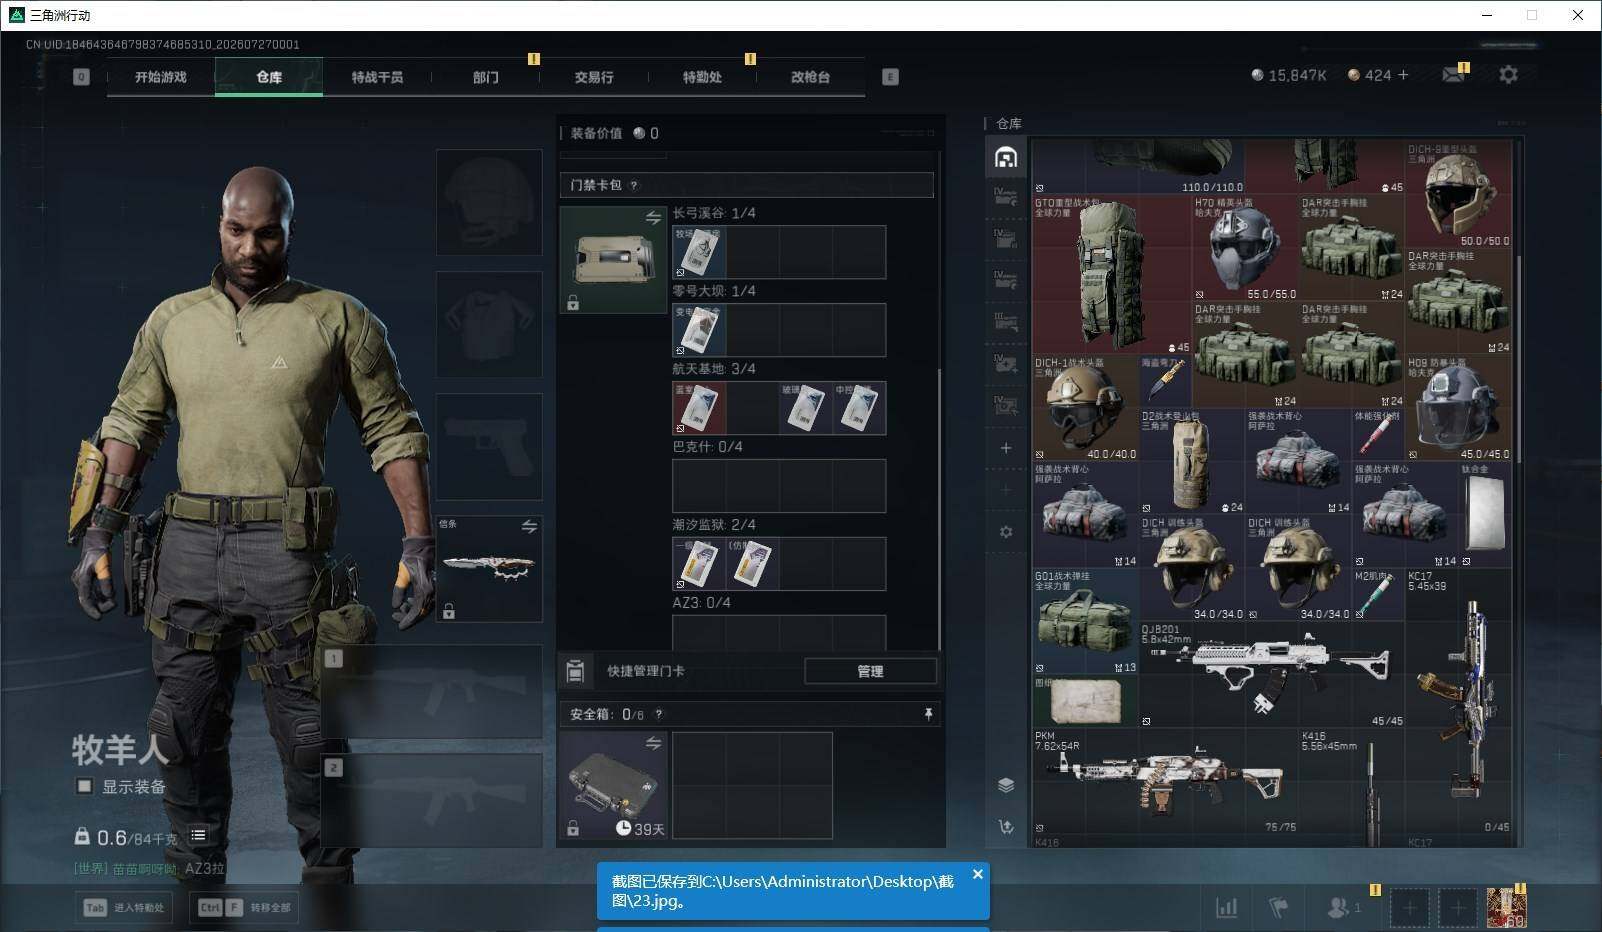This screenshot has width=1602, height=932.
Task: Click the empty helmet equipment slot
Action: (x=489, y=202)
